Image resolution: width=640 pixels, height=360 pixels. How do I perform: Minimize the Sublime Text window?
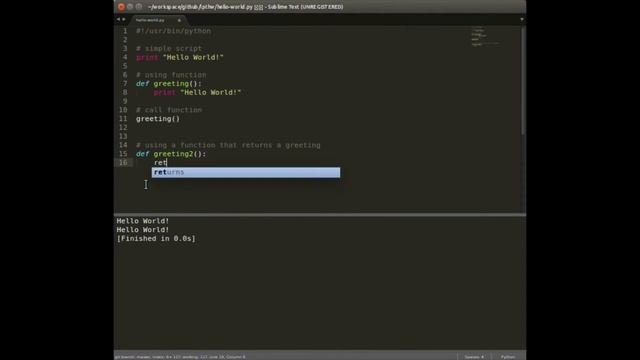(x=130, y=7)
